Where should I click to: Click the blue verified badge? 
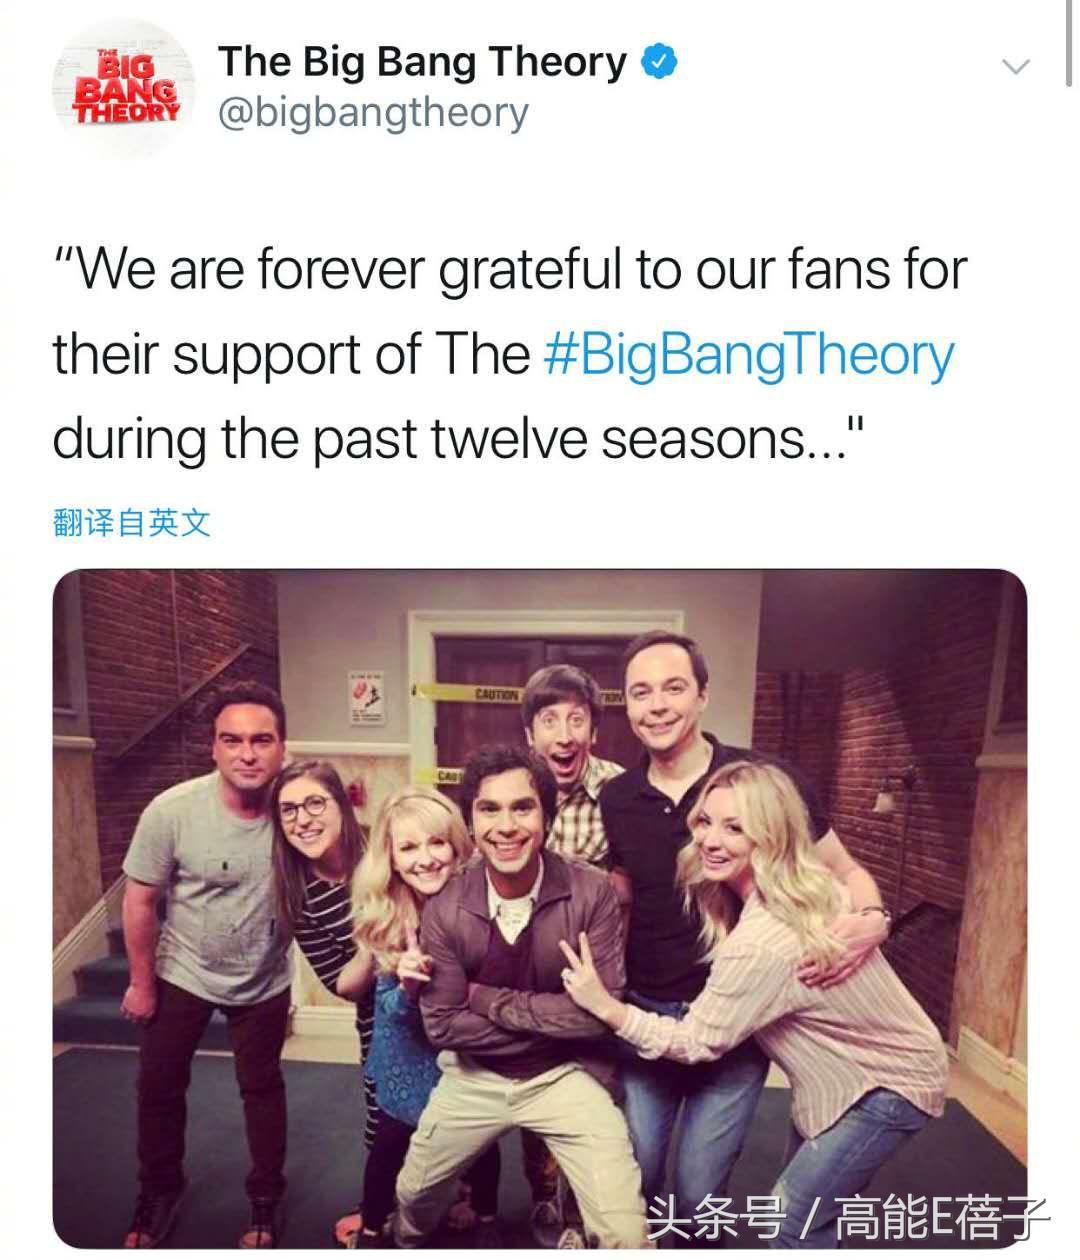pos(659,62)
